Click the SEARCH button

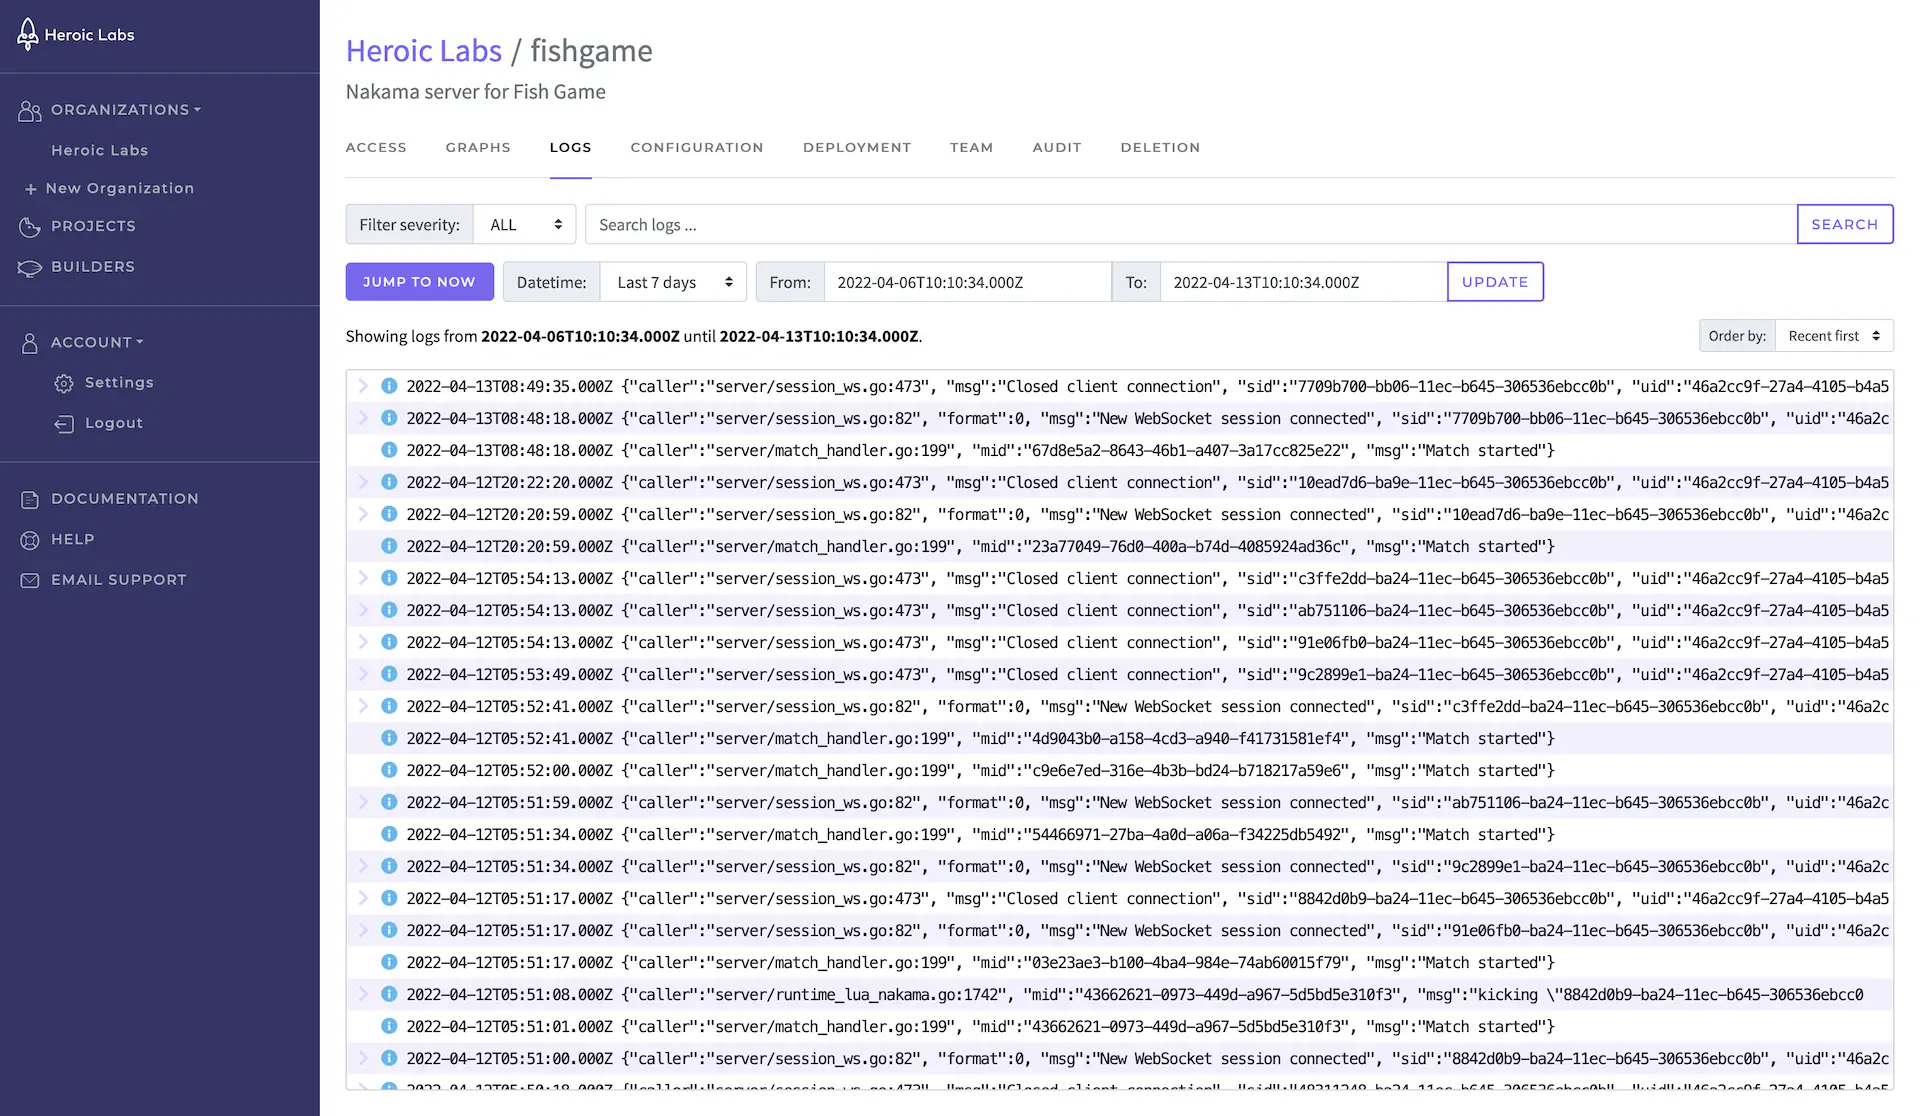[1846, 223]
